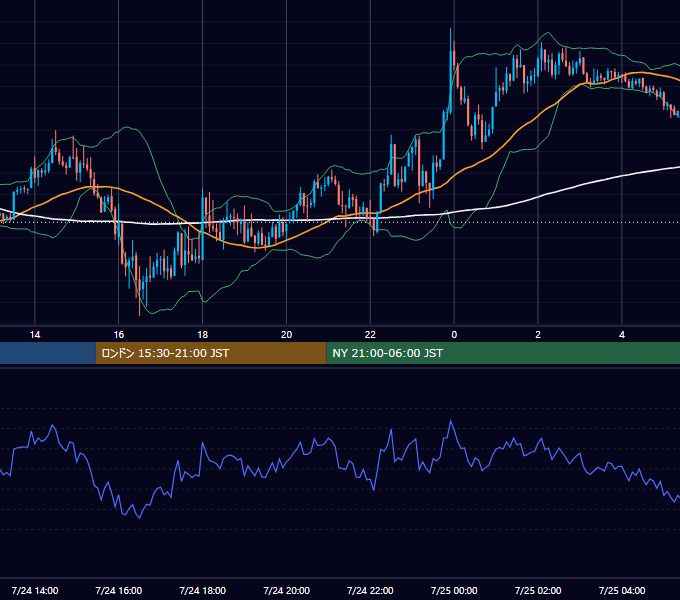Click the hour label 0 on price chart axis
This screenshot has height=600, width=680.
tap(454, 335)
